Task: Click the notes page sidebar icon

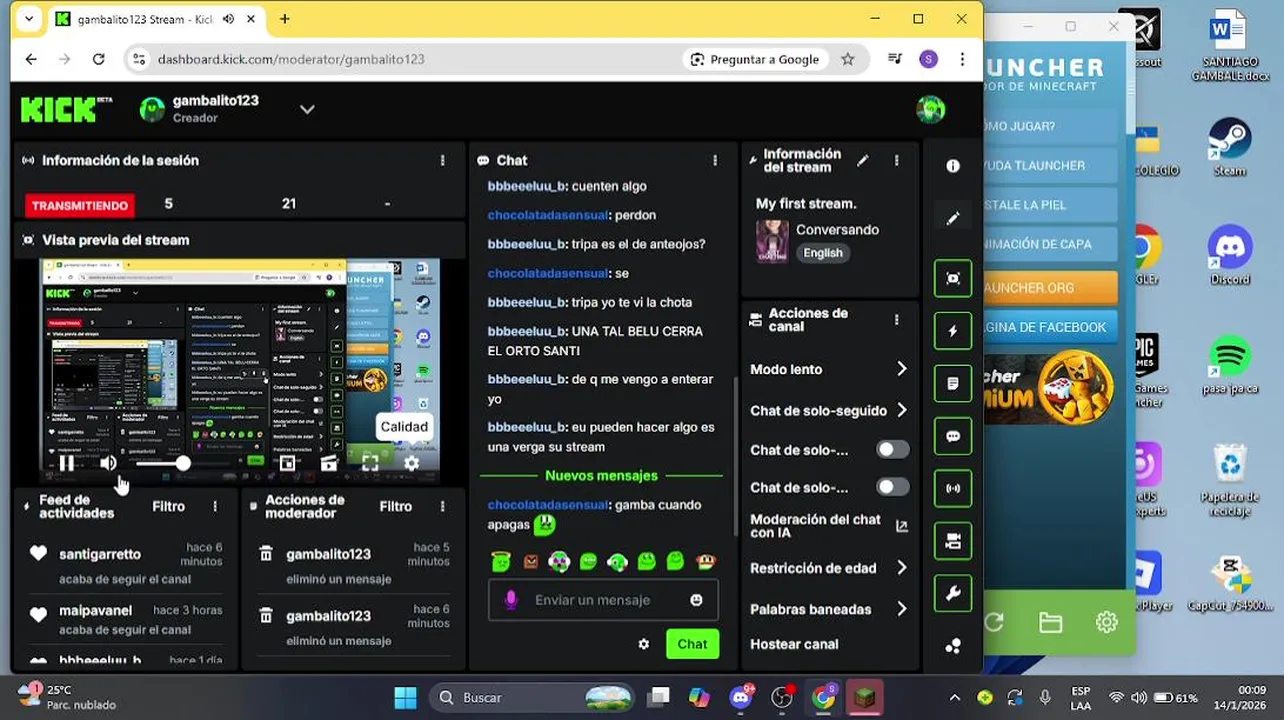Action: point(953,384)
